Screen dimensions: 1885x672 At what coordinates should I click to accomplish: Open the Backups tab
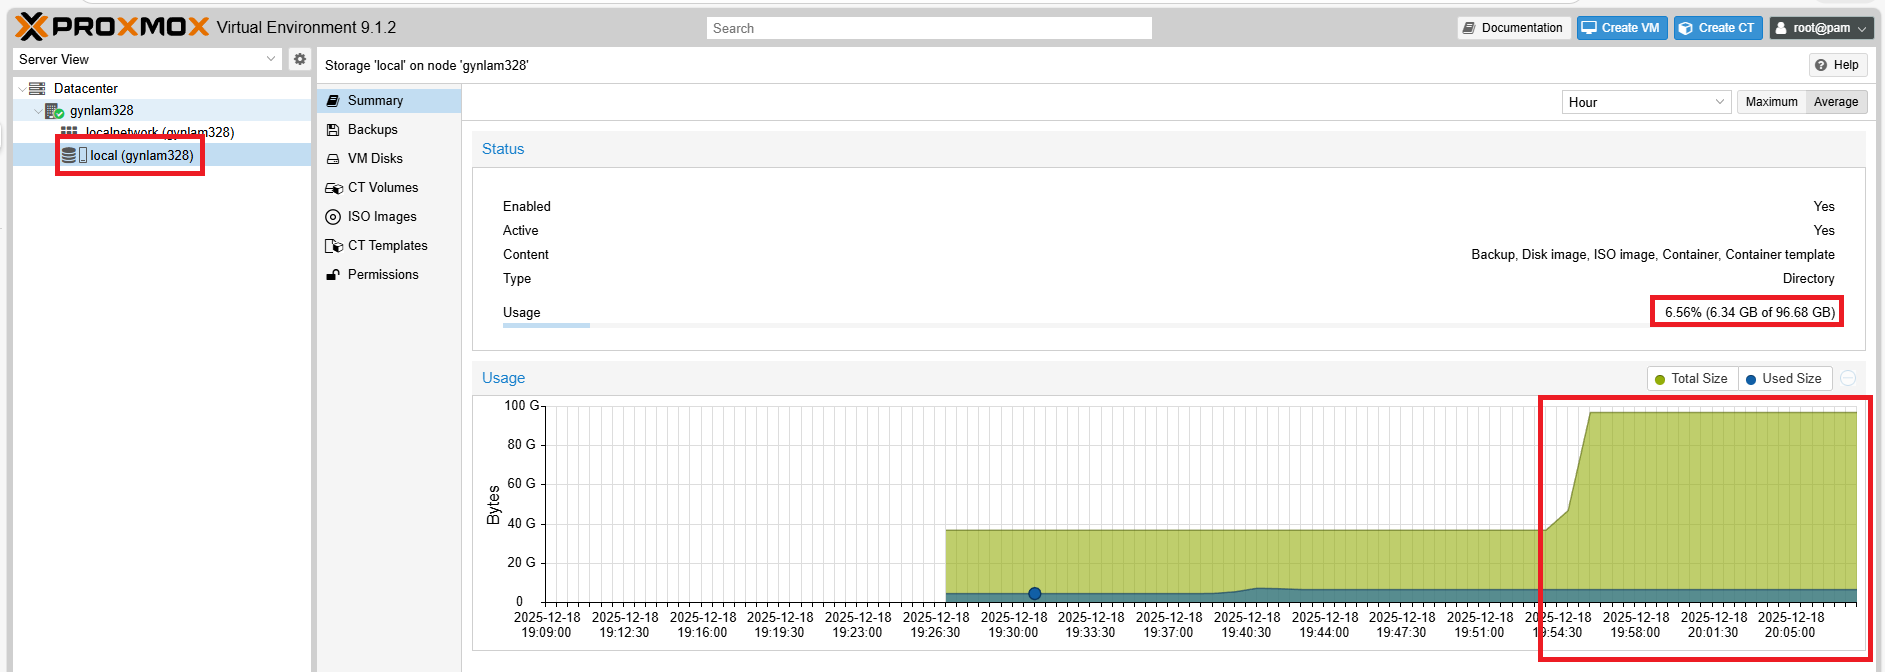(x=389, y=130)
